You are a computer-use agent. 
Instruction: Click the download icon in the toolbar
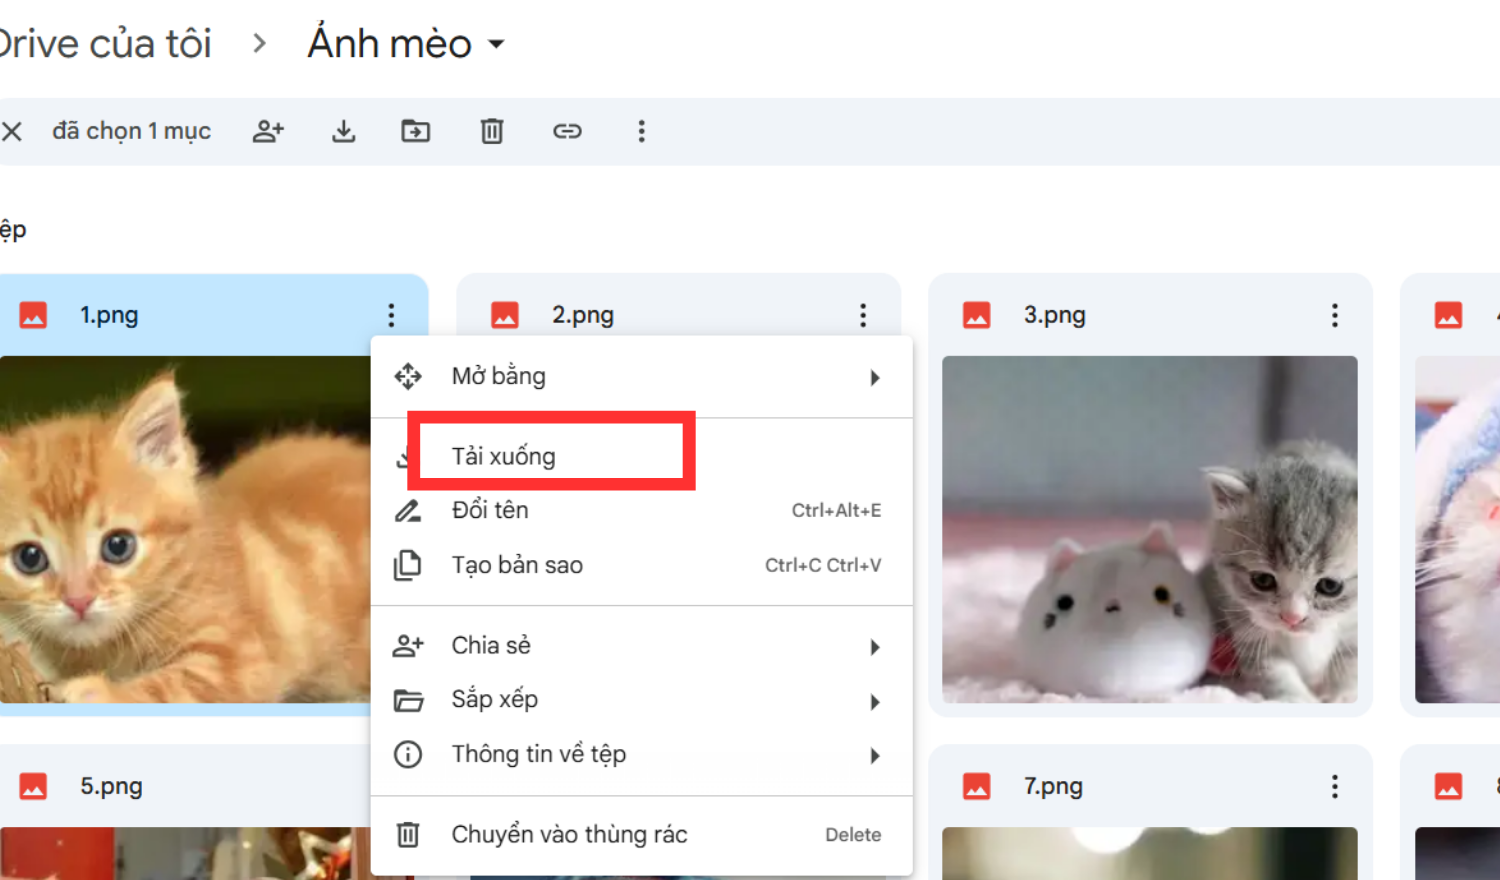coord(343,131)
